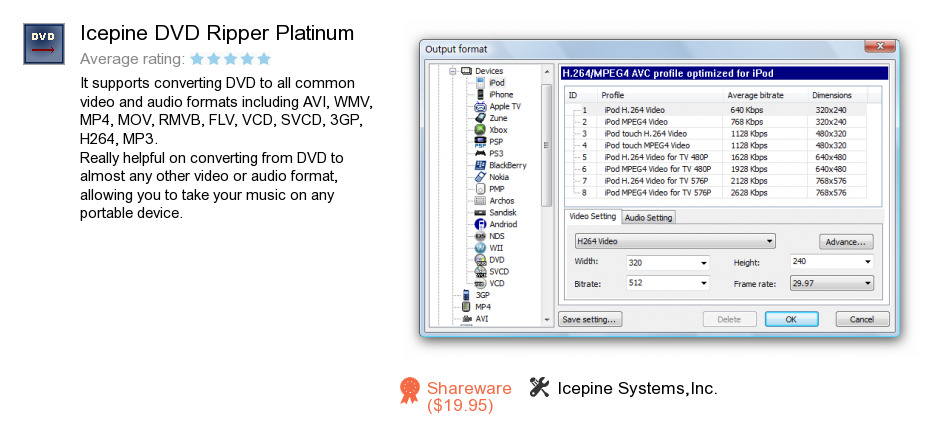Pick the Zune device icon
This screenshot has width=940, height=441.
[x=480, y=118]
